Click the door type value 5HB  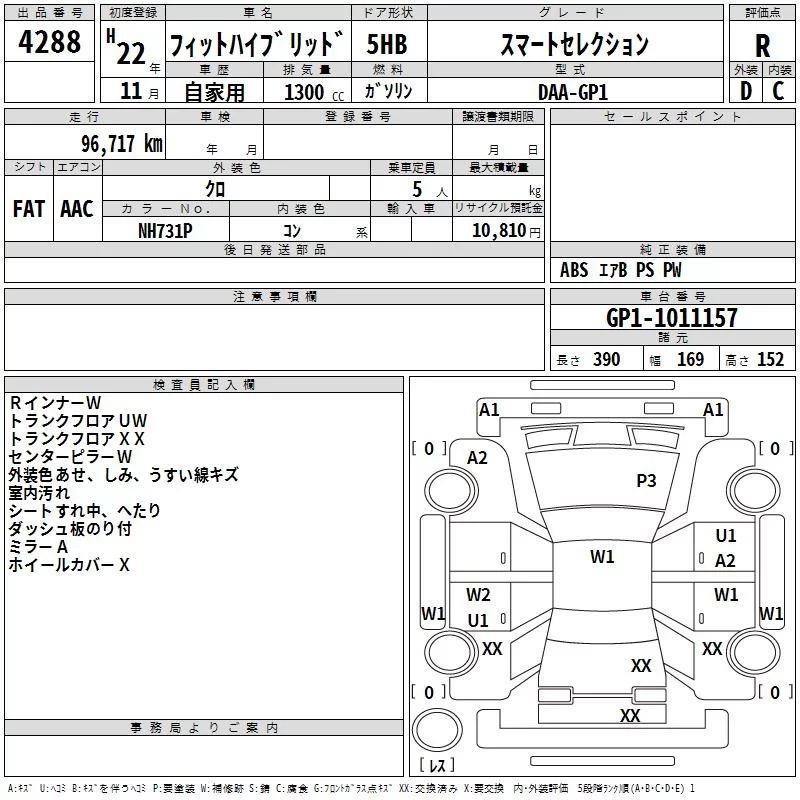click(387, 44)
